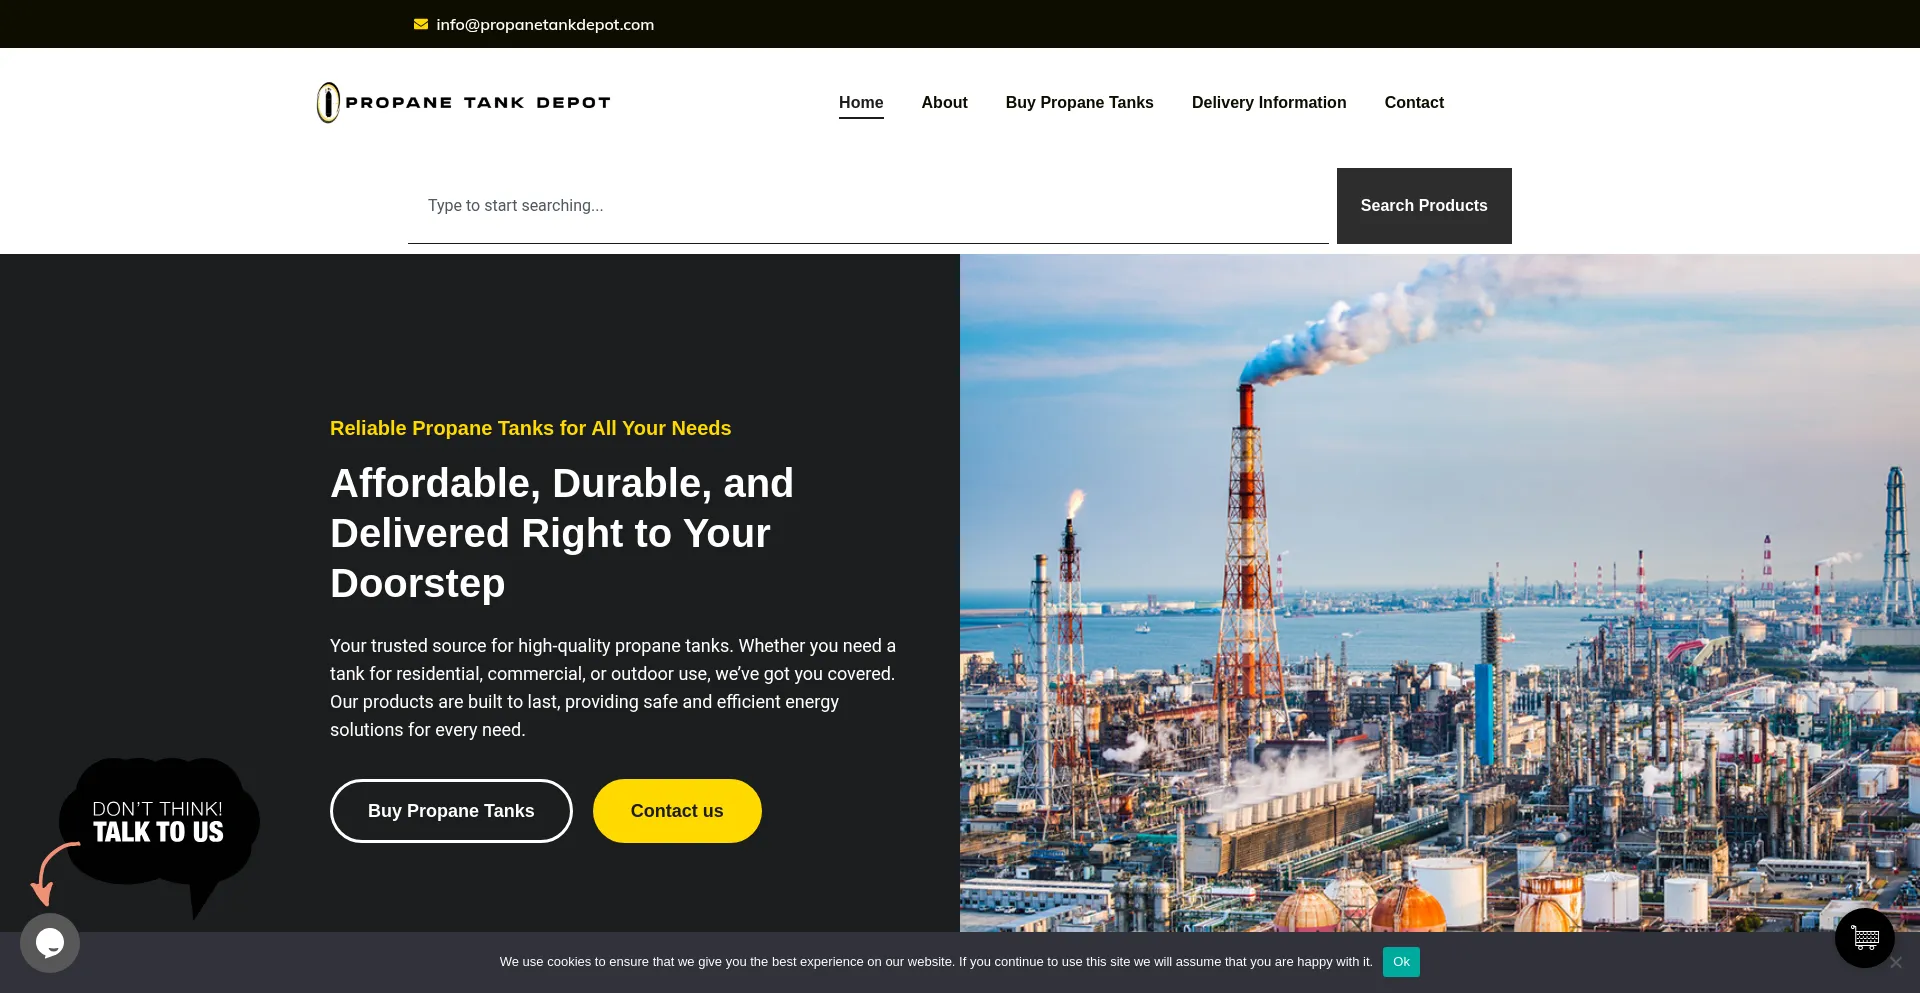
Task: Open the About page
Action: (944, 102)
